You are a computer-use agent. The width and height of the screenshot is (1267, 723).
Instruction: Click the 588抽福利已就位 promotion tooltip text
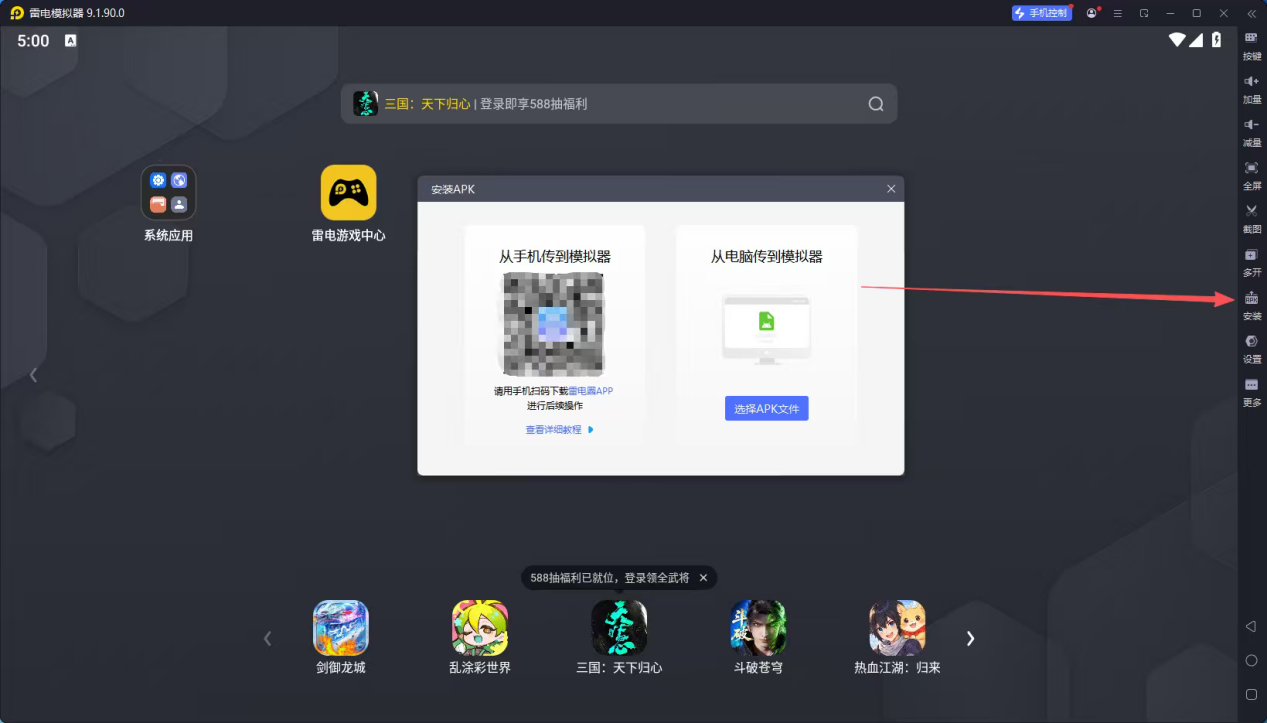point(609,578)
